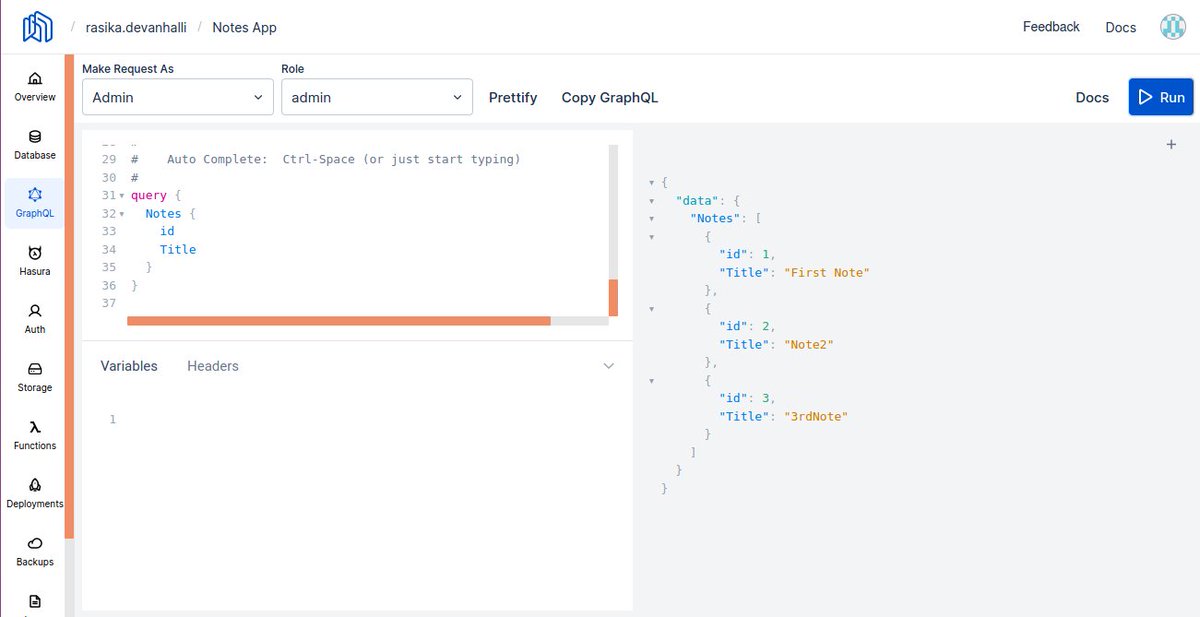Click the query keyword on line 31
The image size is (1200, 617).
point(149,195)
